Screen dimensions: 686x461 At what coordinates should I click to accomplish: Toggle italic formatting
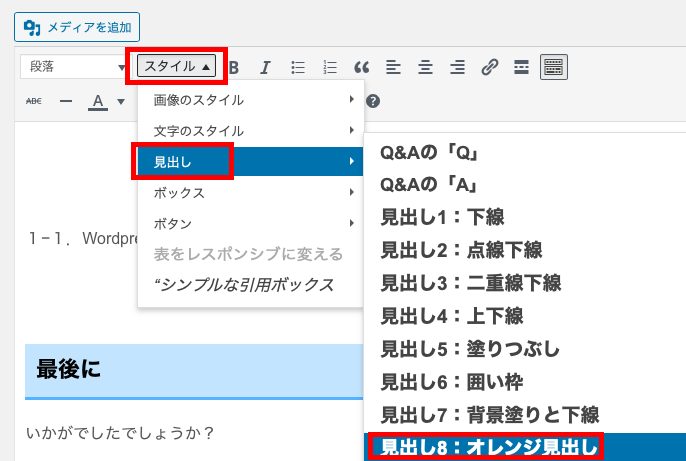(265, 68)
